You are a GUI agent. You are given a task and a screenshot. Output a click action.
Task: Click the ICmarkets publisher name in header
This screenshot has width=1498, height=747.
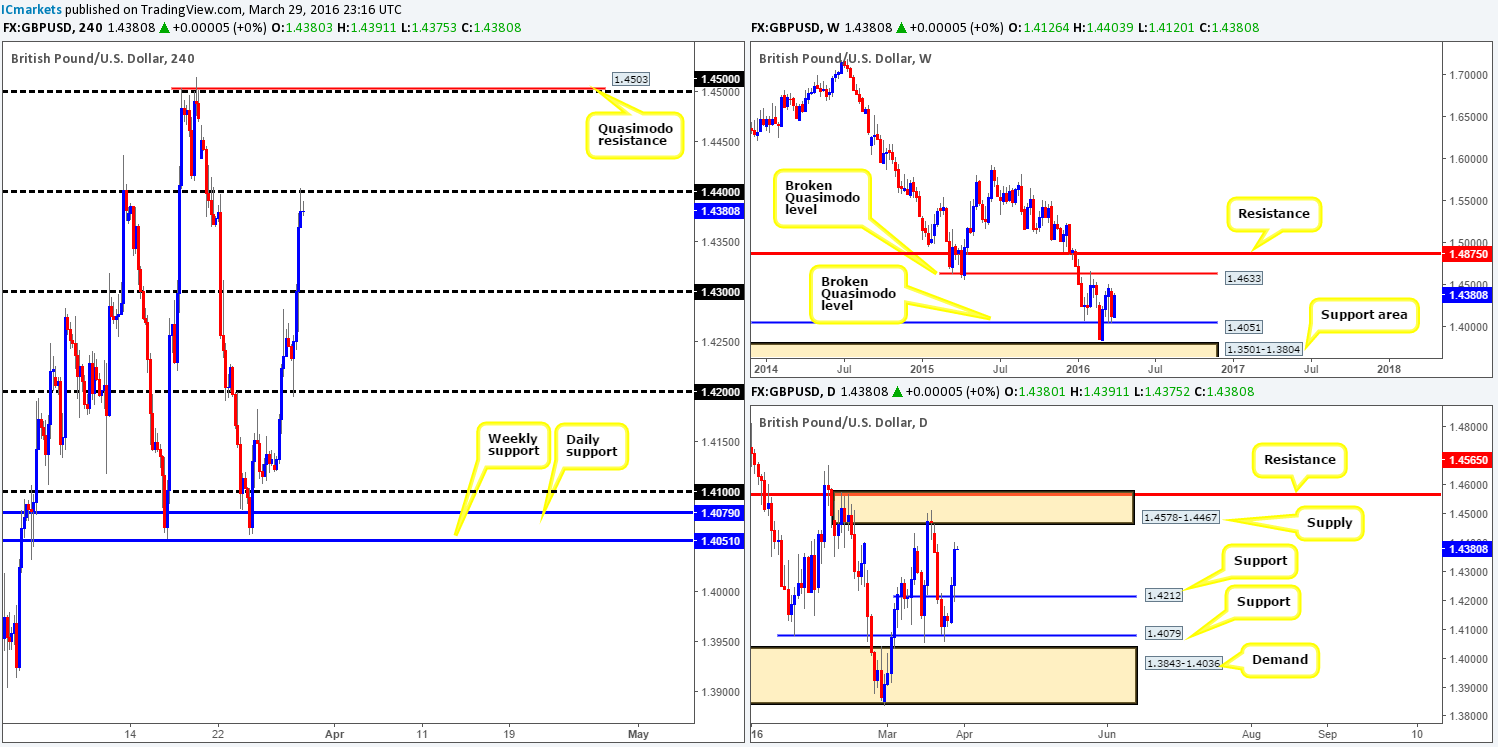(x=31, y=9)
